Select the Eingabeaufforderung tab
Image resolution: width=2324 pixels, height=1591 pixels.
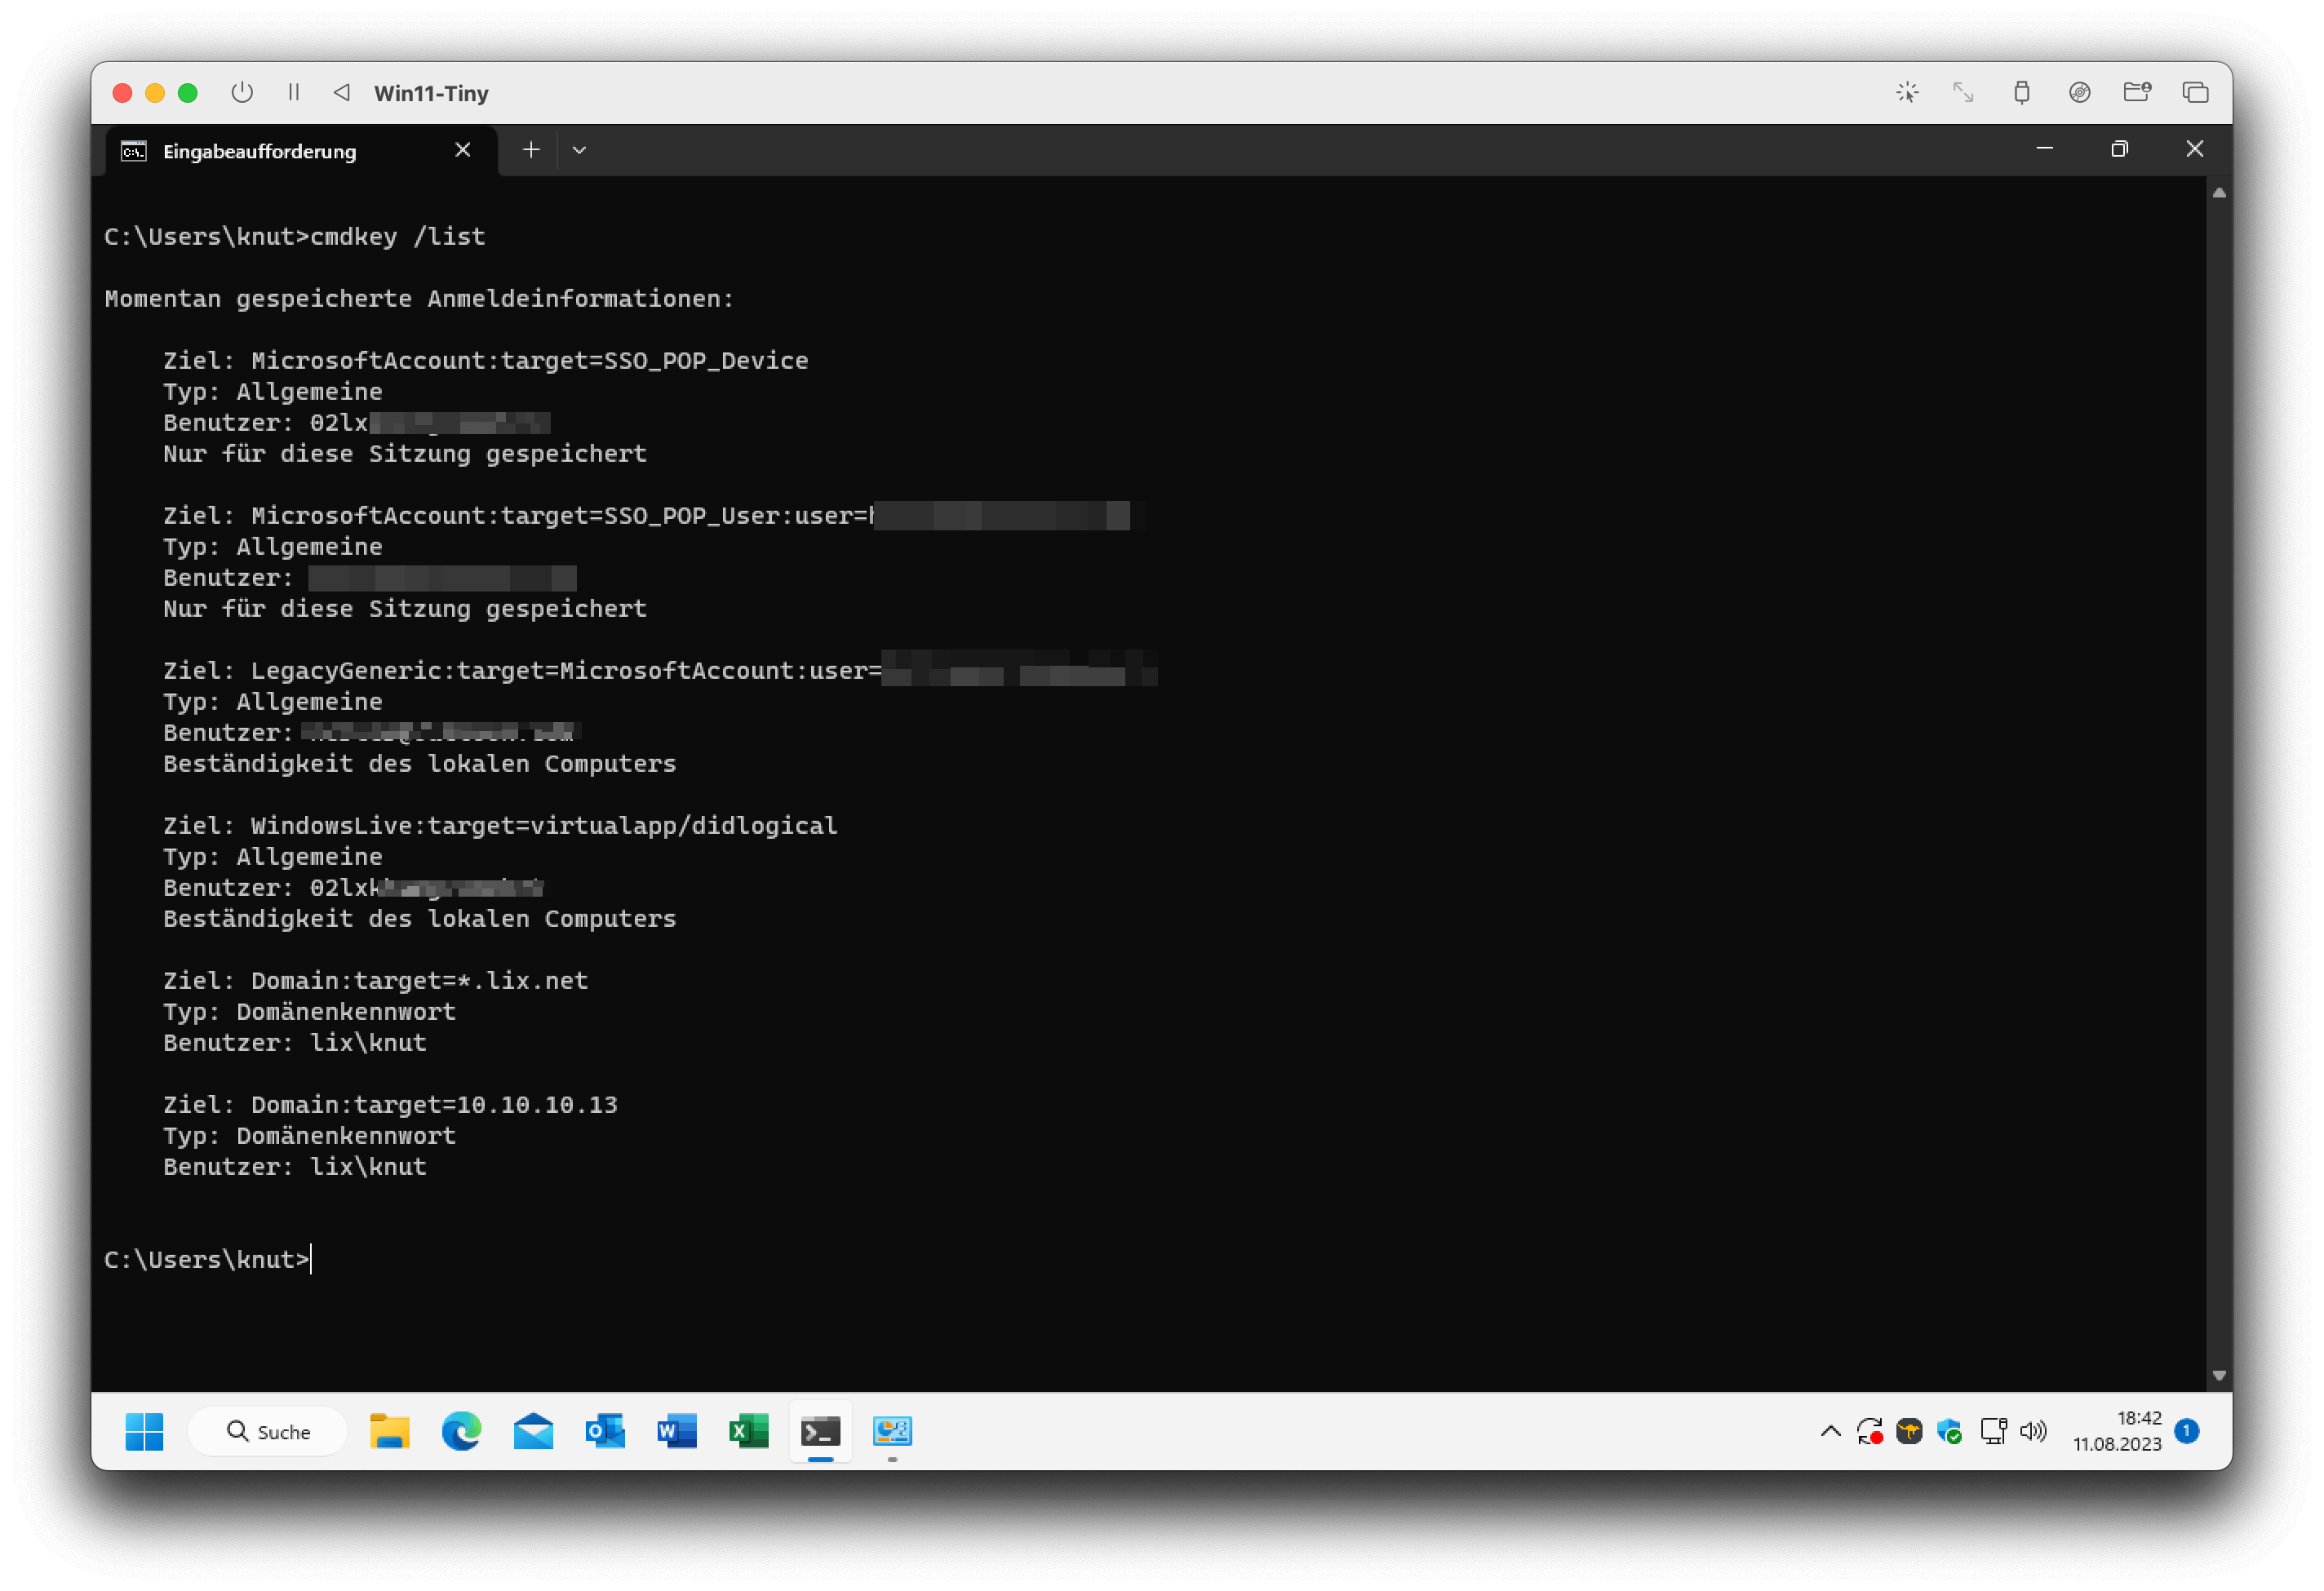[x=300, y=151]
